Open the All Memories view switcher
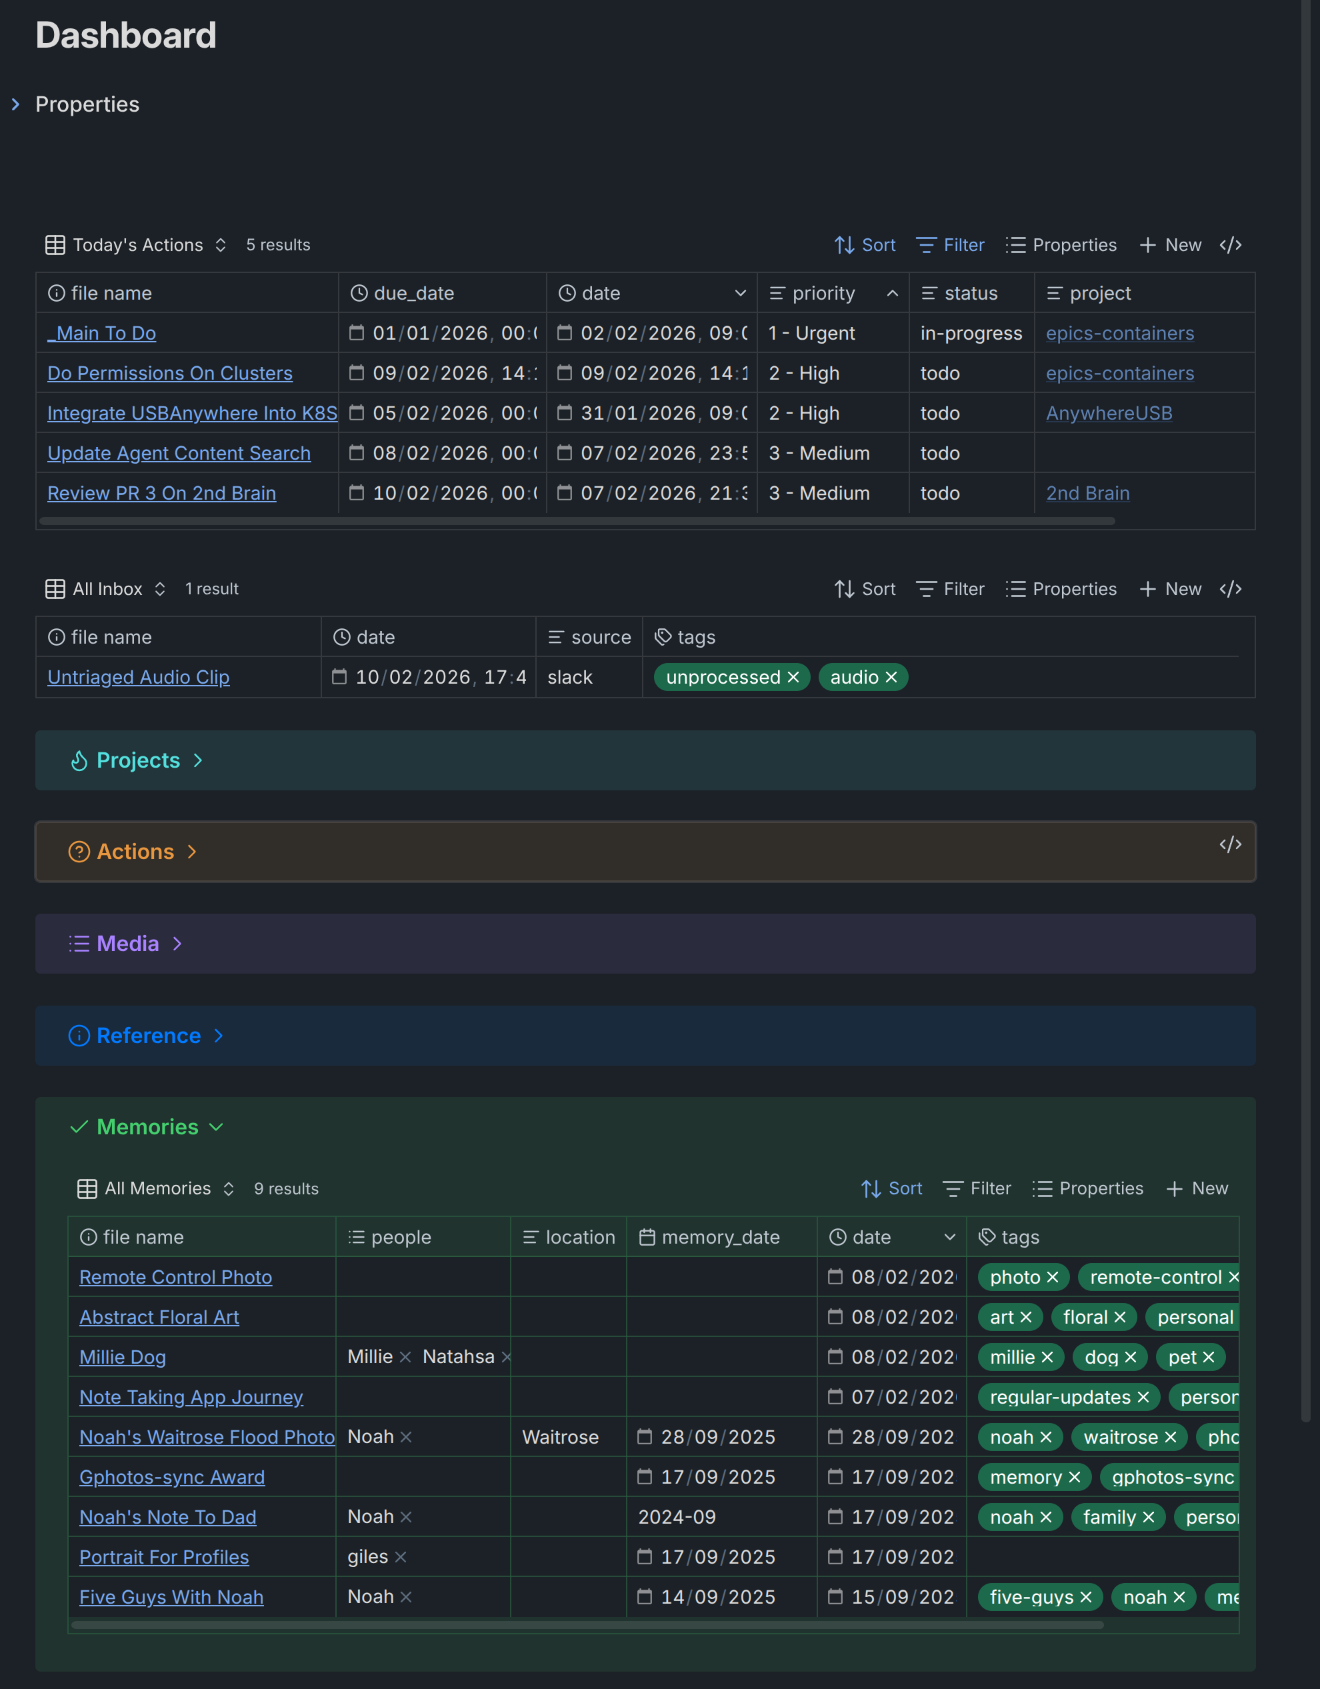1320x1689 pixels. pos(156,1189)
